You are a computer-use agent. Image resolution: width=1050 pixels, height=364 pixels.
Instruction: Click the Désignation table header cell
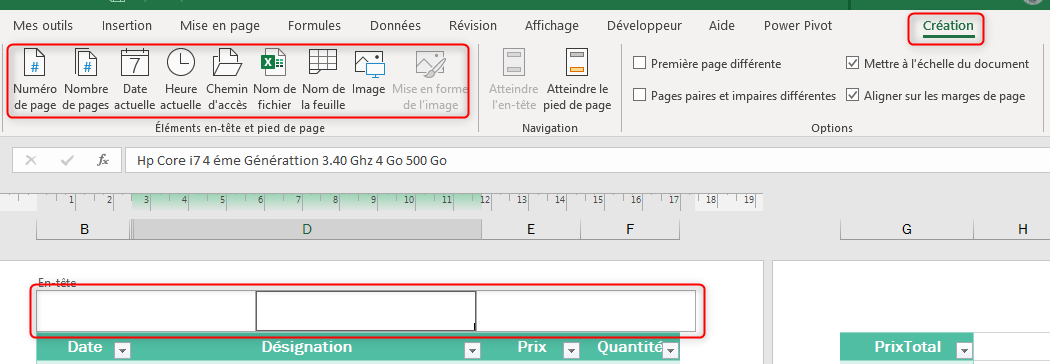tap(306, 347)
